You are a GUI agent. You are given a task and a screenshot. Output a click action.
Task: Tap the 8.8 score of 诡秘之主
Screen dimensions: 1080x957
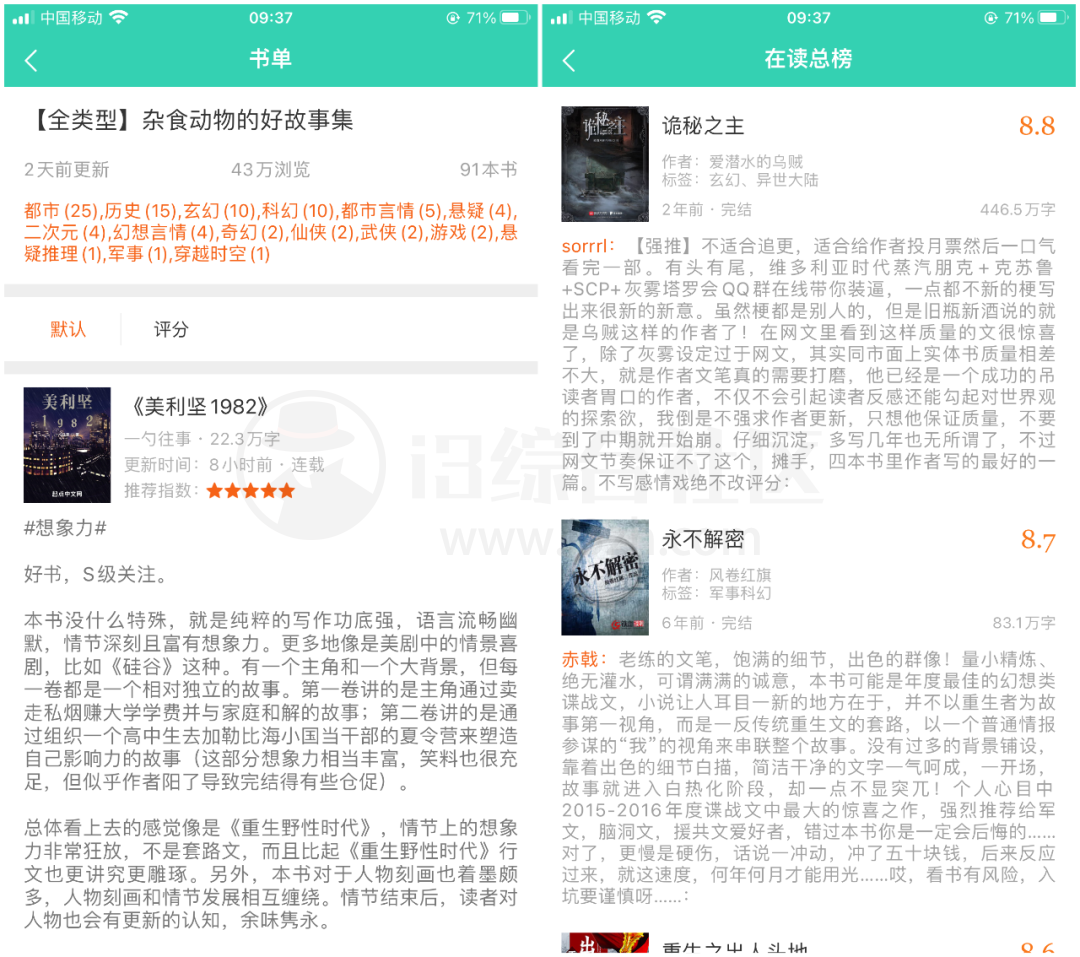pyautogui.click(x=1037, y=126)
